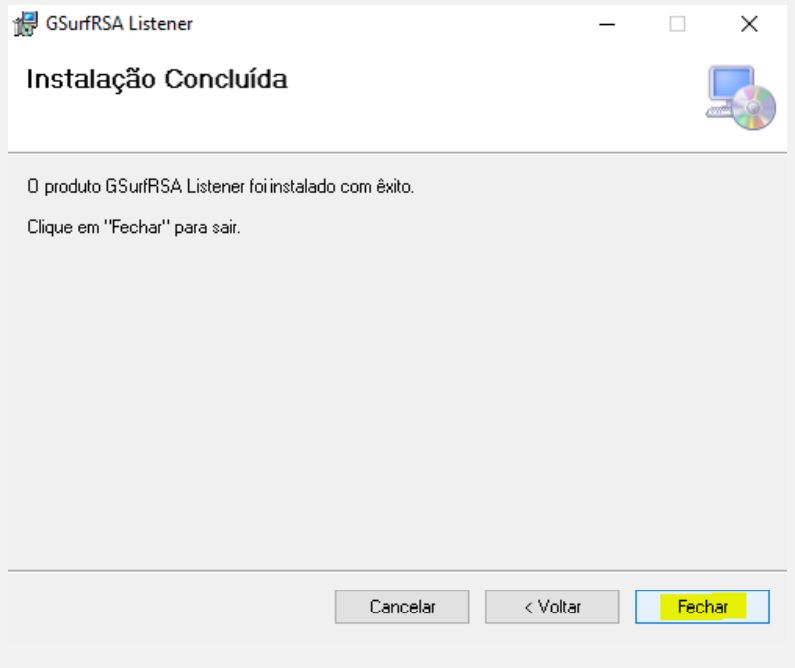
Task: Go back with the < Voltar button
Action: click(x=552, y=607)
